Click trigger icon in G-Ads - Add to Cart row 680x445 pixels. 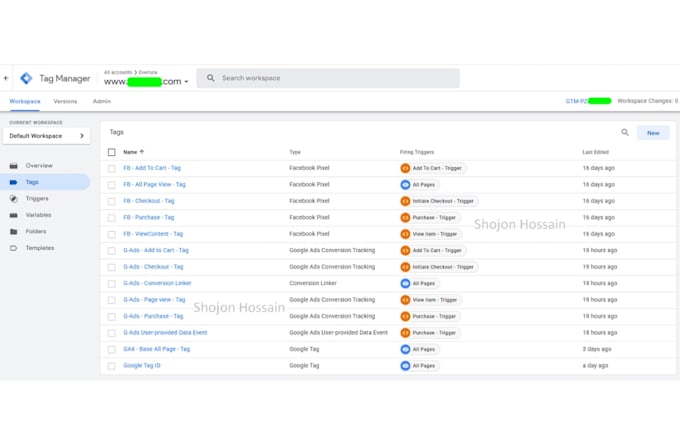click(405, 251)
